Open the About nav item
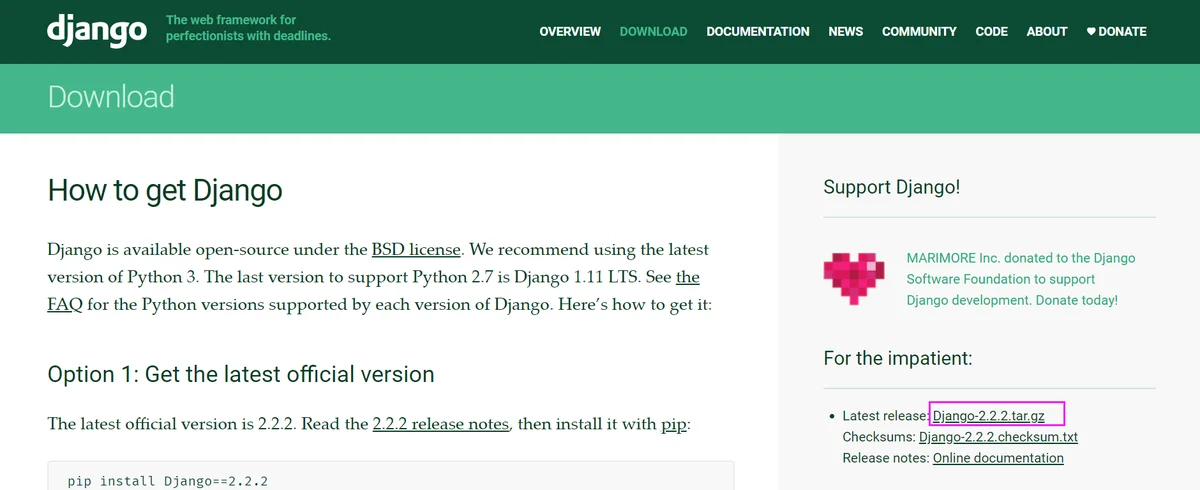Screen dimensions: 1200x490 (1047, 31)
